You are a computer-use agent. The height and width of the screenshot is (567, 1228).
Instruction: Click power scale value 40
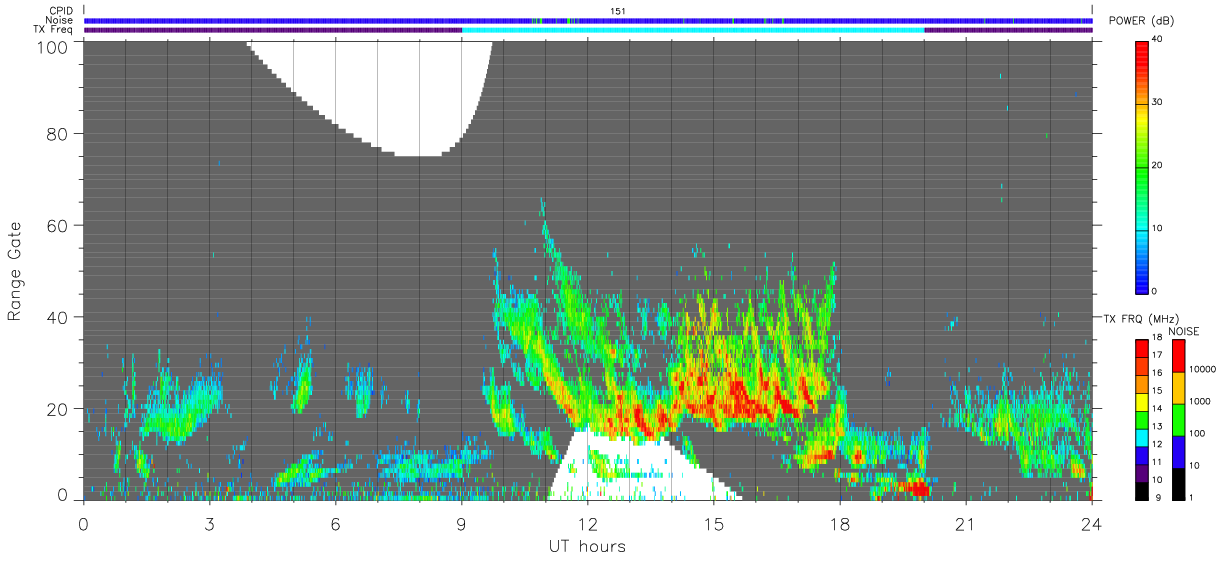[1159, 41]
